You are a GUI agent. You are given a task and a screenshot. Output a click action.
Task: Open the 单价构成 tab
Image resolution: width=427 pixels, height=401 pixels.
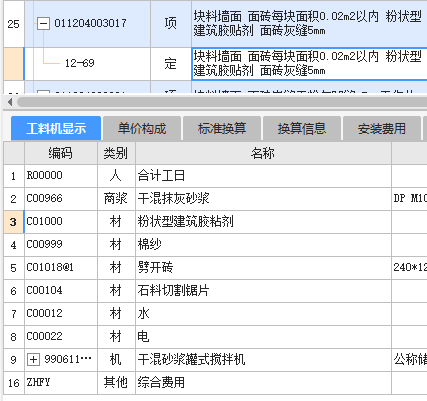[142, 128]
